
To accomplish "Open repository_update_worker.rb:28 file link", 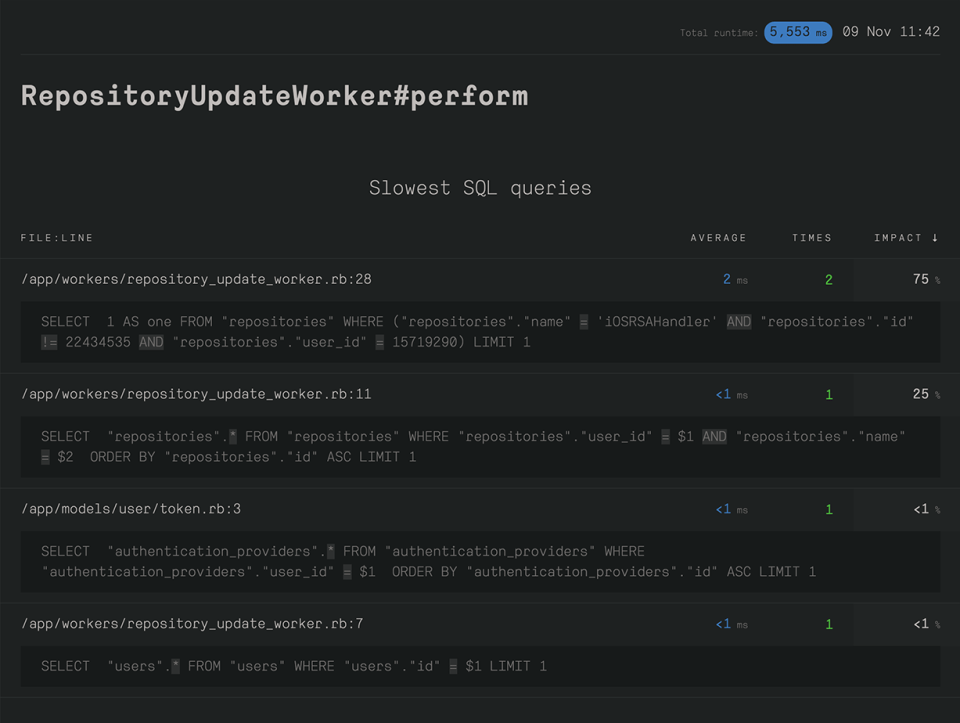I will (x=196, y=280).
